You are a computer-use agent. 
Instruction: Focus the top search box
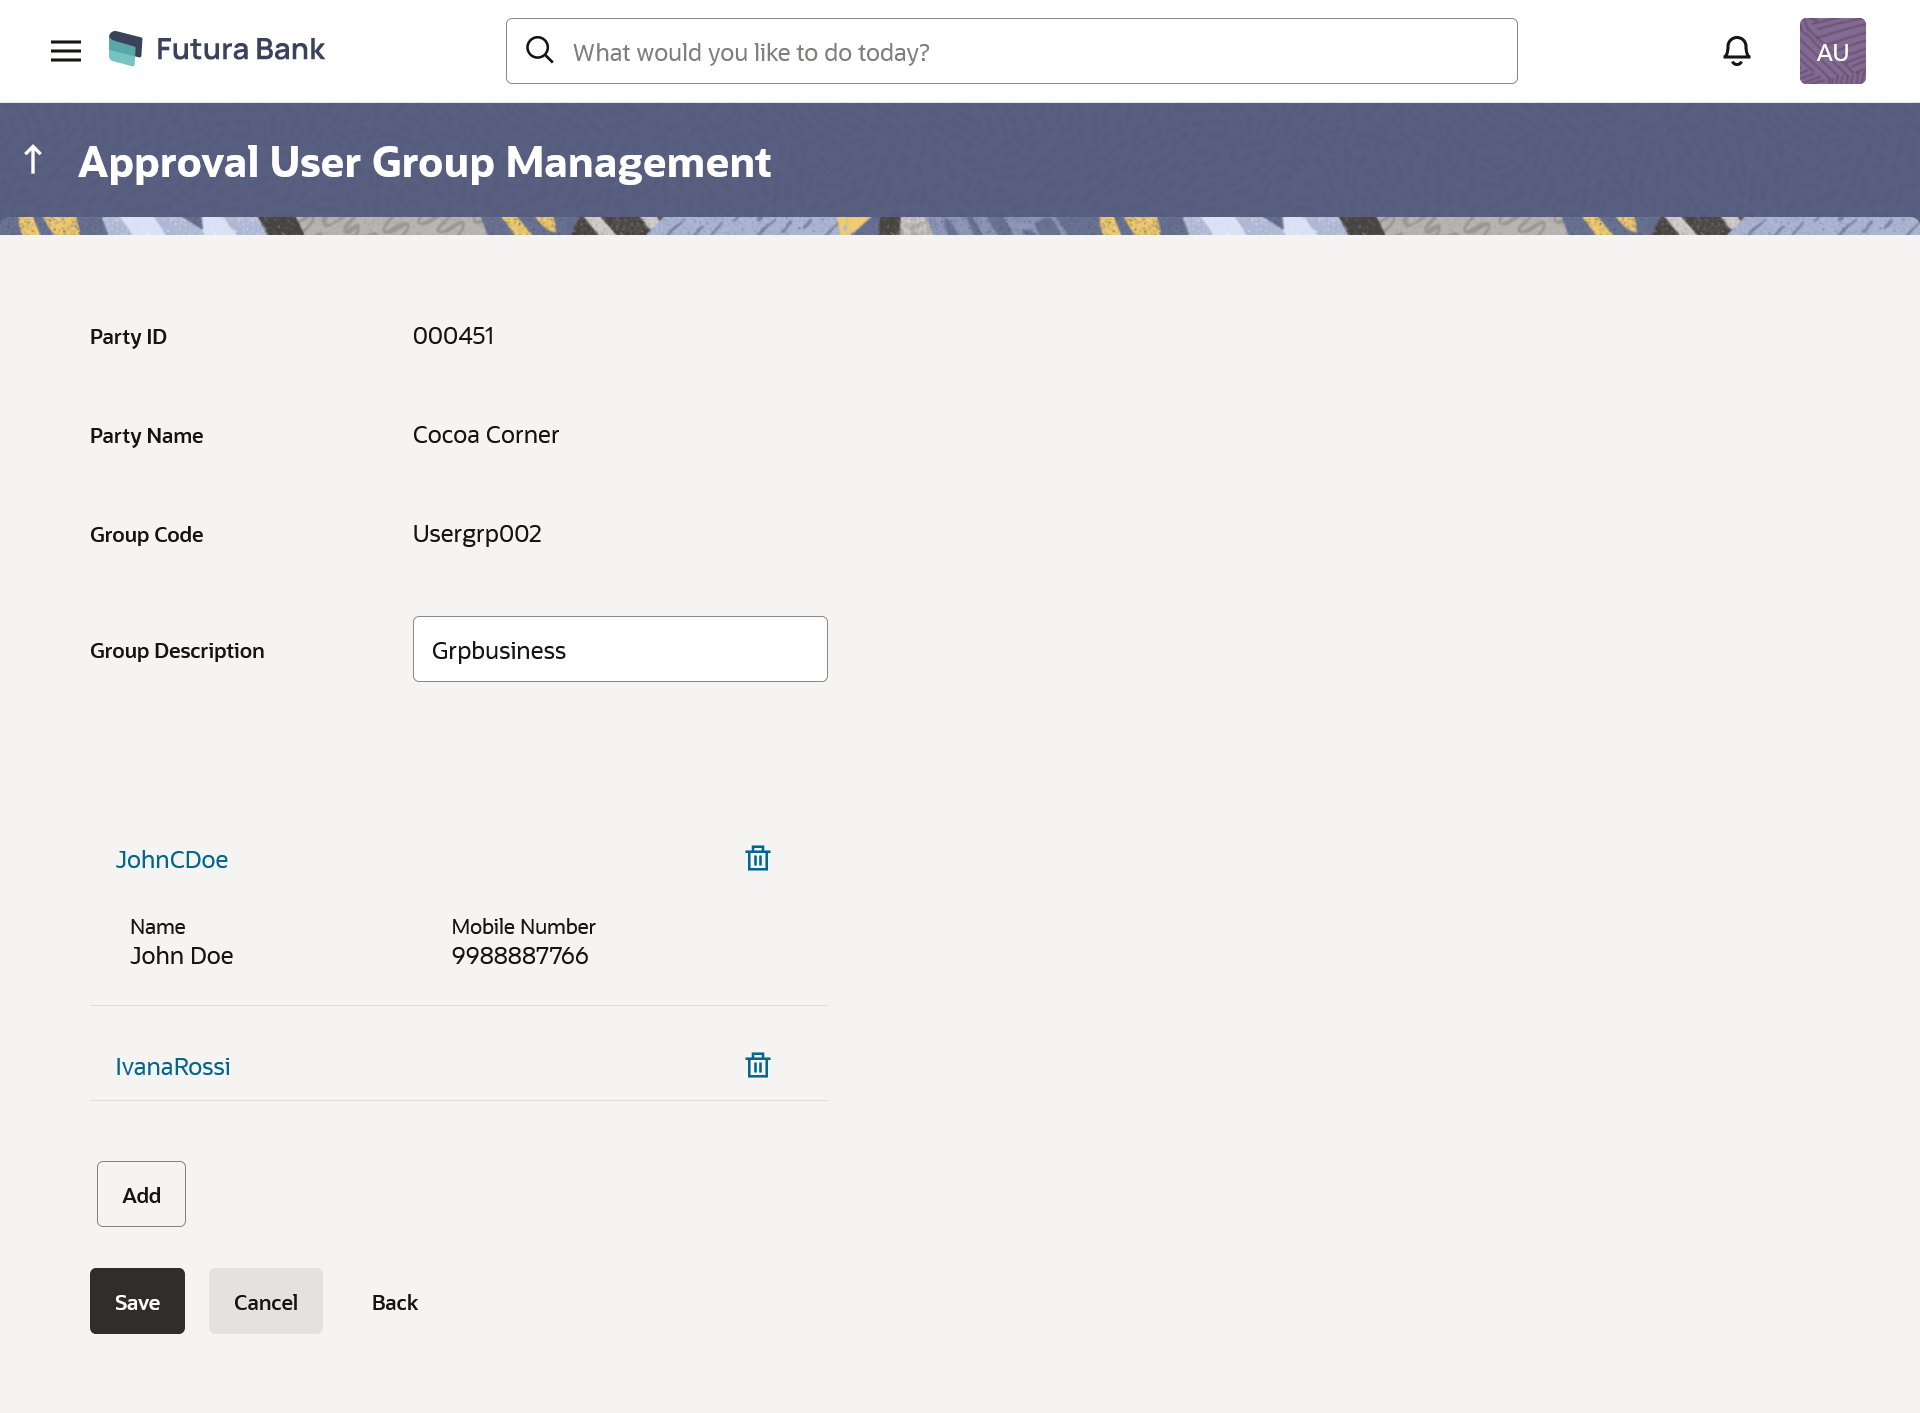(x=1030, y=52)
